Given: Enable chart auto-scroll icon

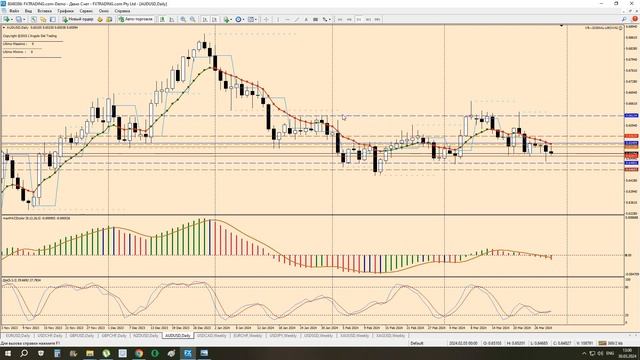Looking at the screenshot, I should pos(205,19).
